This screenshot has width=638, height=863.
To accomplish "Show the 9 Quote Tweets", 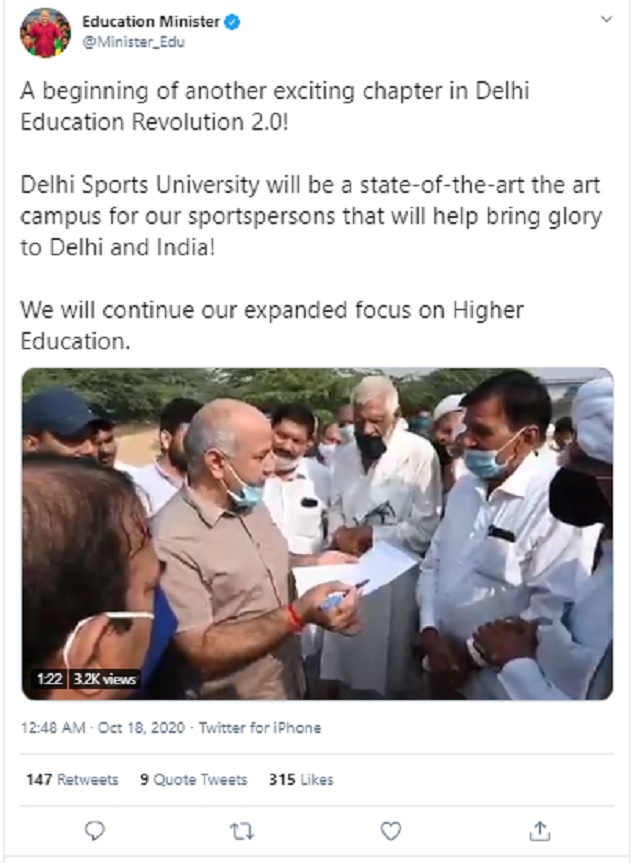I will [x=193, y=779].
